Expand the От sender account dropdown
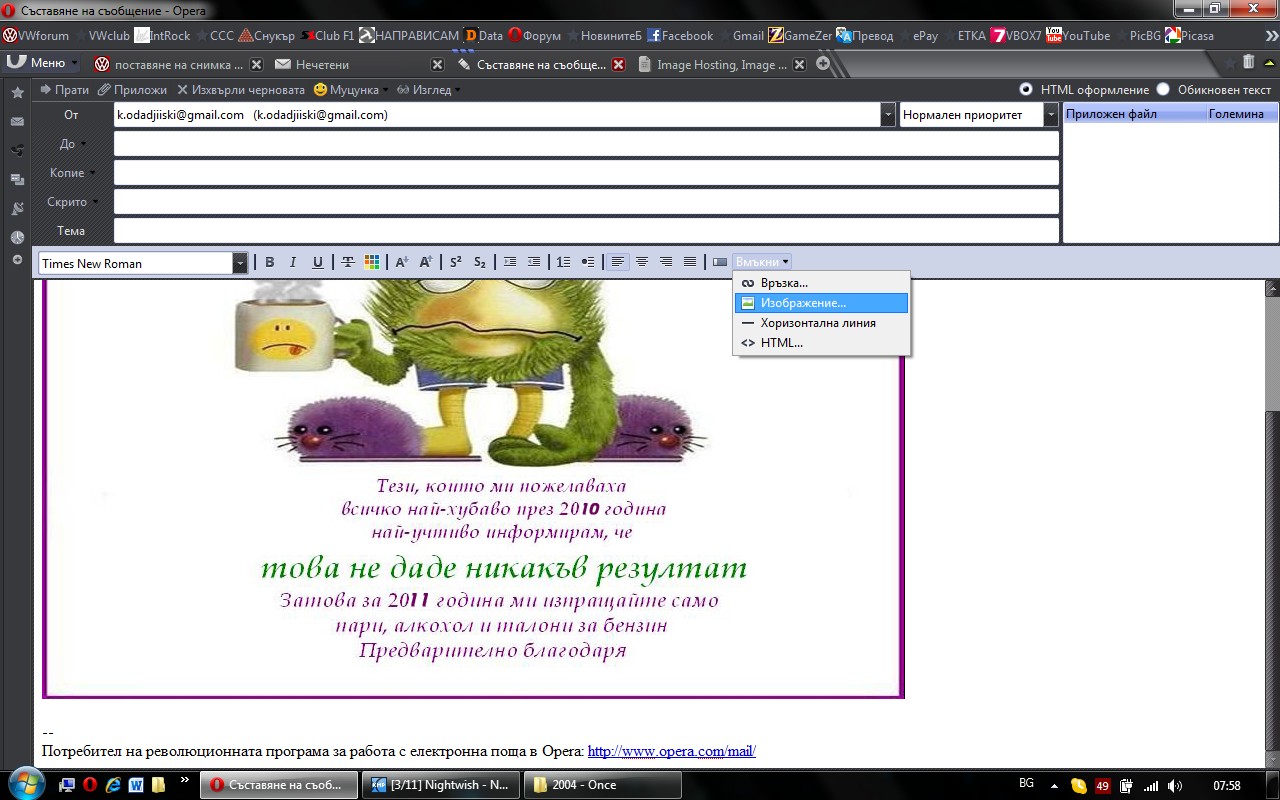Screen dimensions: 1280x800 (888, 115)
